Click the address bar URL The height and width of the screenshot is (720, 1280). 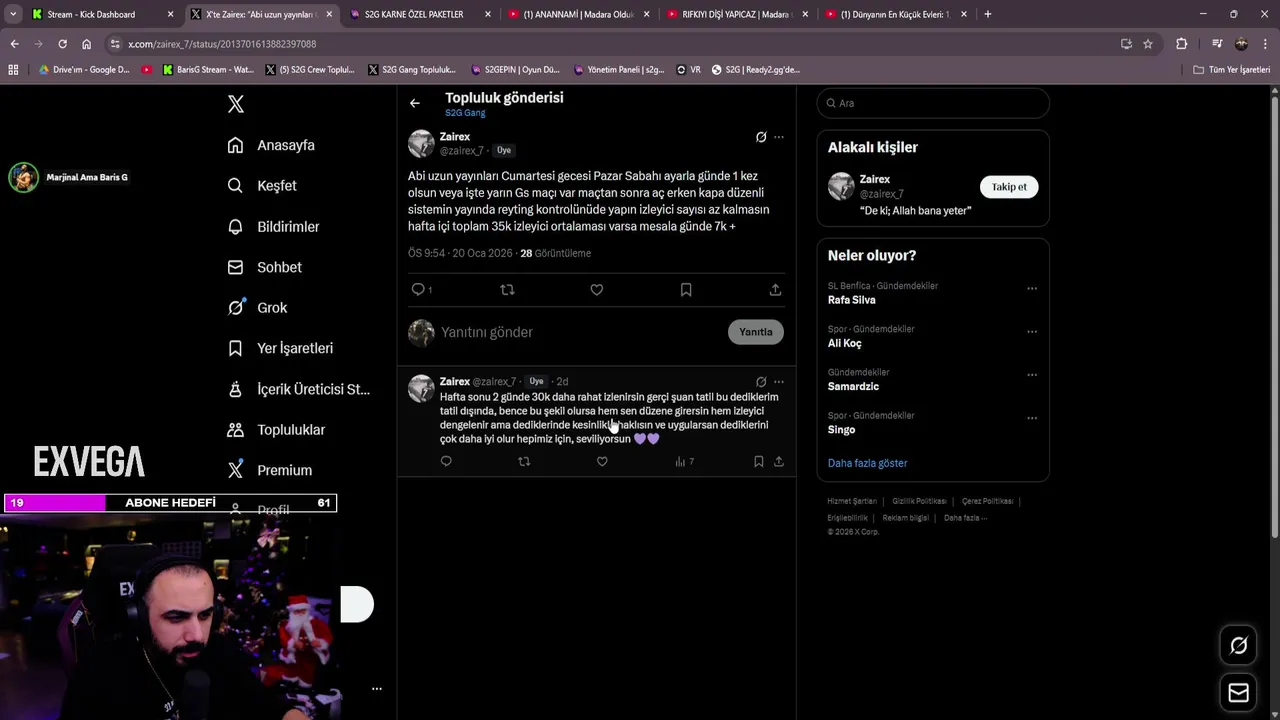tap(222, 44)
